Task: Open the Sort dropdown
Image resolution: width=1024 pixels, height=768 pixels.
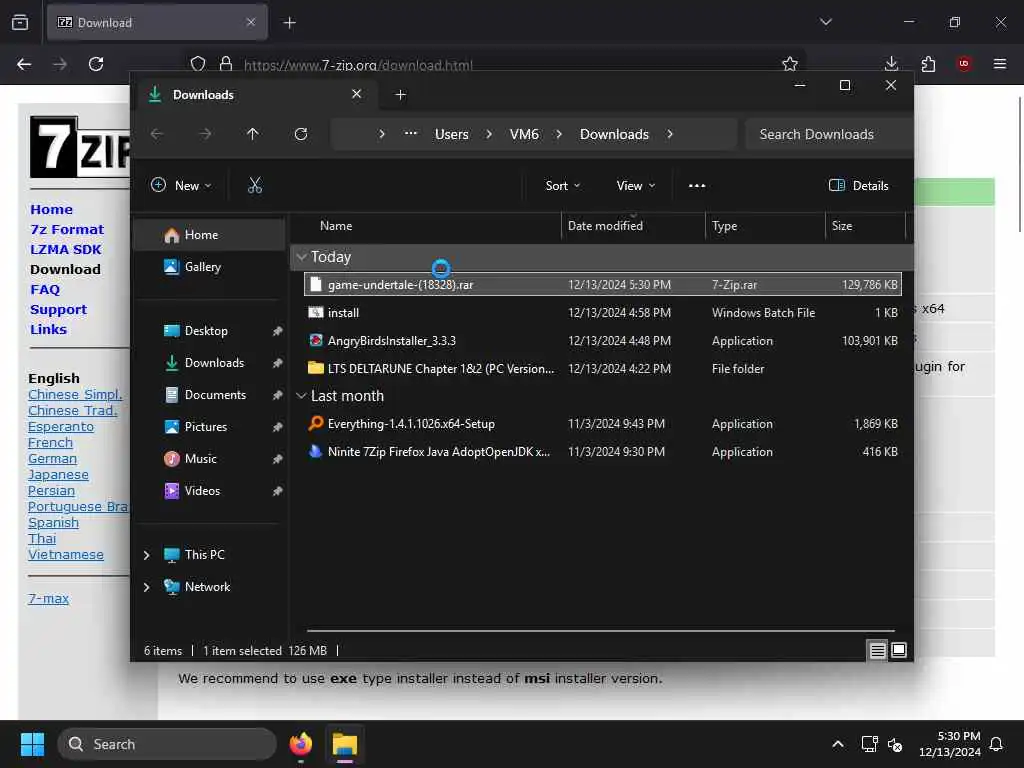Action: 562,185
